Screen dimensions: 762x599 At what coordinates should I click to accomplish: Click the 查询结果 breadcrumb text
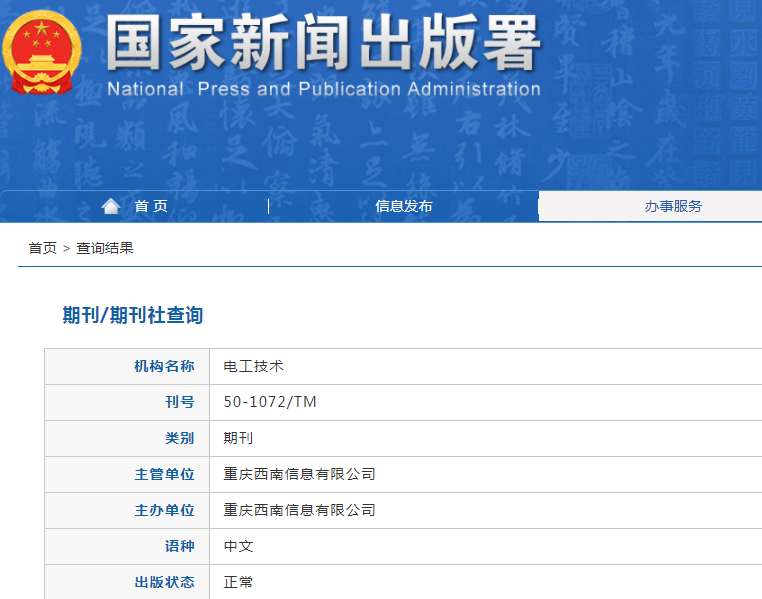pyautogui.click(x=105, y=248)
